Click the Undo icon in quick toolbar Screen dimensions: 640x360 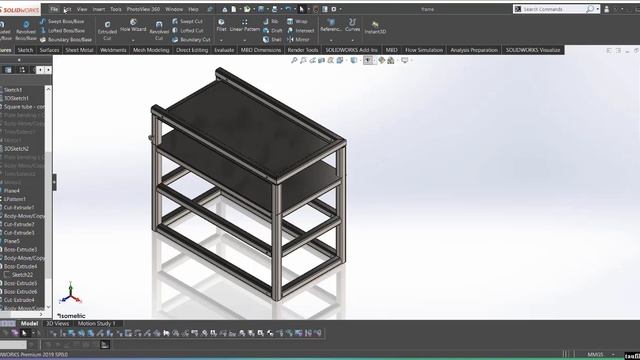point(288,9)
